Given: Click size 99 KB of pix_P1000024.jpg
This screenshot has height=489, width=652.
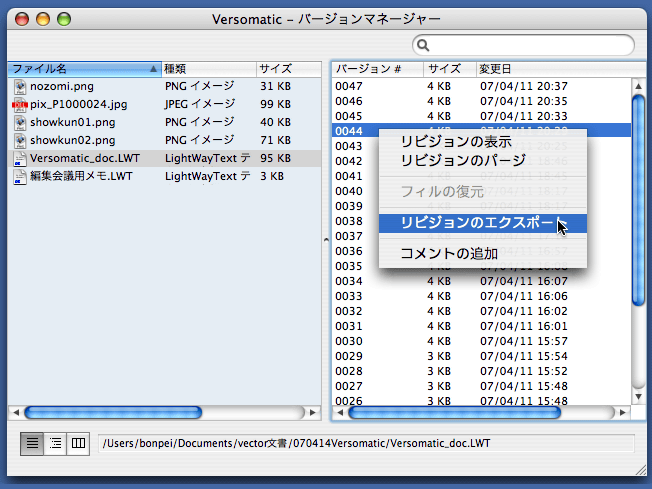Looking at the screenshot, I should (275, 104).
